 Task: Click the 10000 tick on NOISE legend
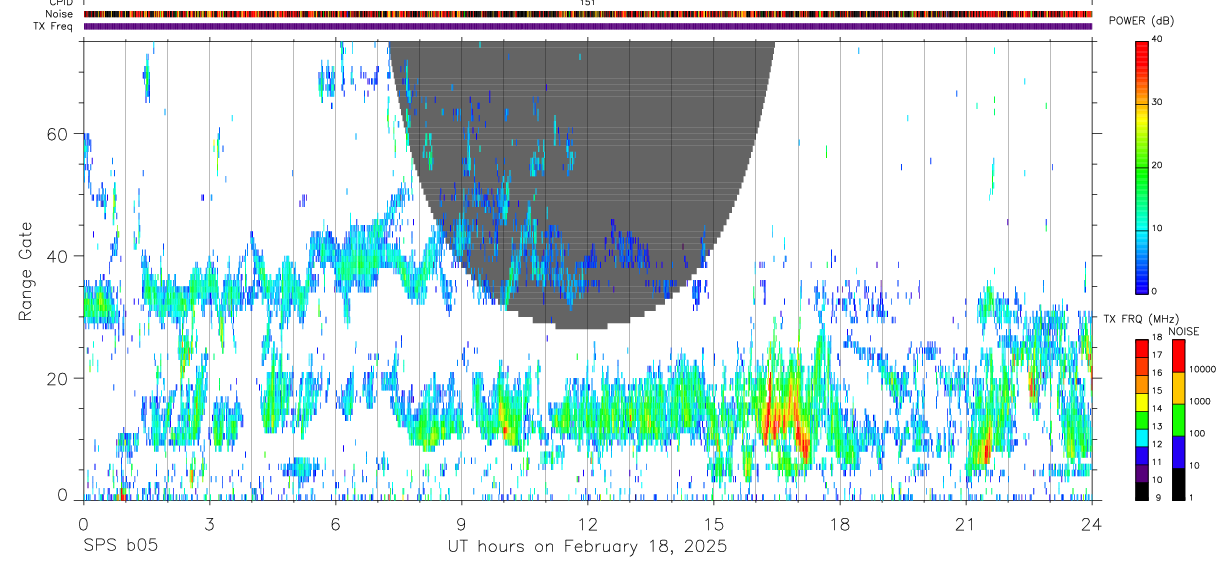[x=1202, y=369]
